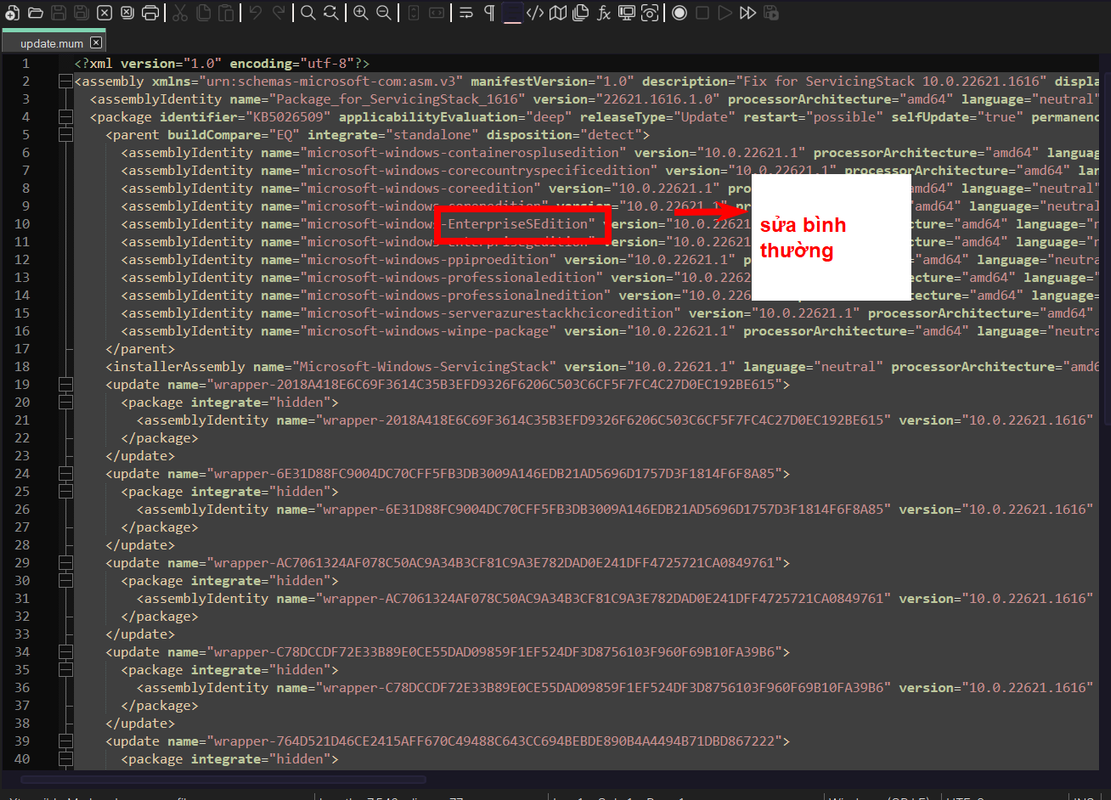The image size is (1111, 800).
Task: Copy selection using toolbar Copy icon
Action: (x=203, y=13)
